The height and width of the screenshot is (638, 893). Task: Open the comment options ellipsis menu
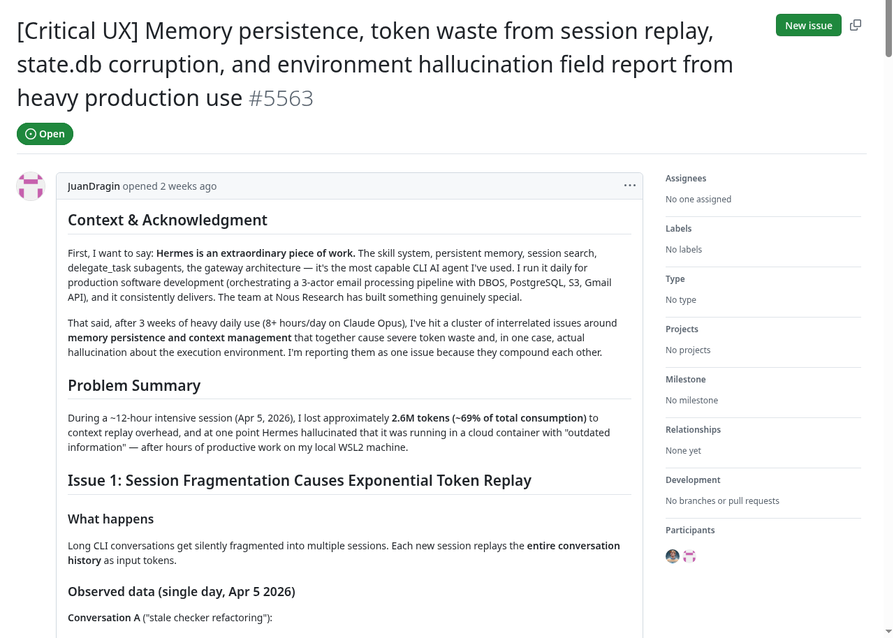[x=630, y=185]
